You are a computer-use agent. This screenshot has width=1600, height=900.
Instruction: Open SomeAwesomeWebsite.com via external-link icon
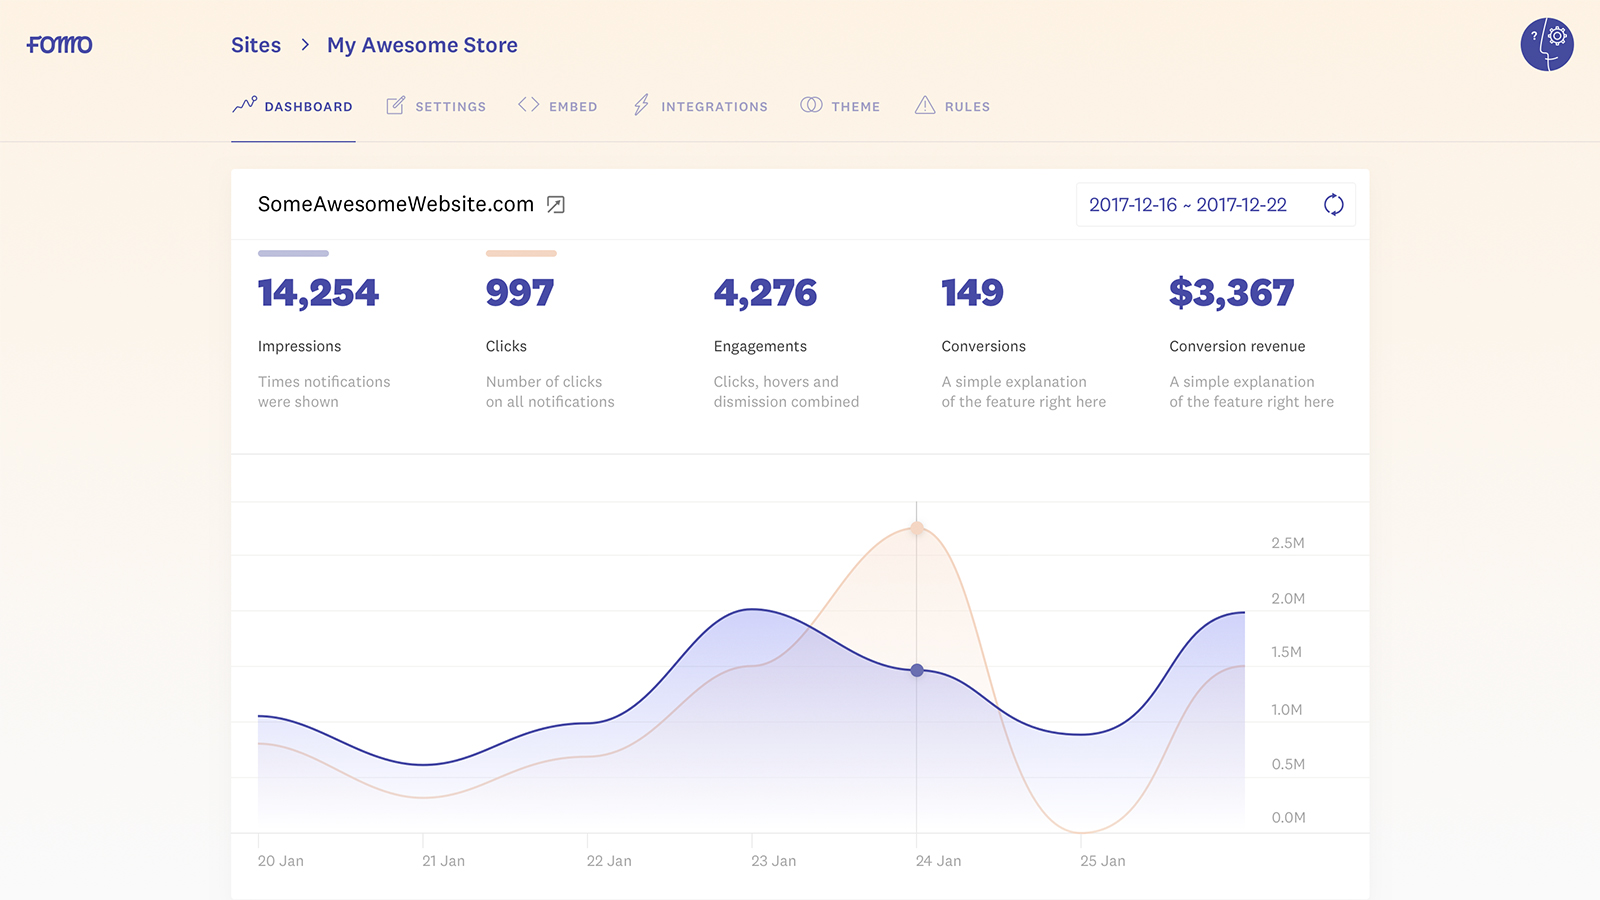tap(556, 204)
